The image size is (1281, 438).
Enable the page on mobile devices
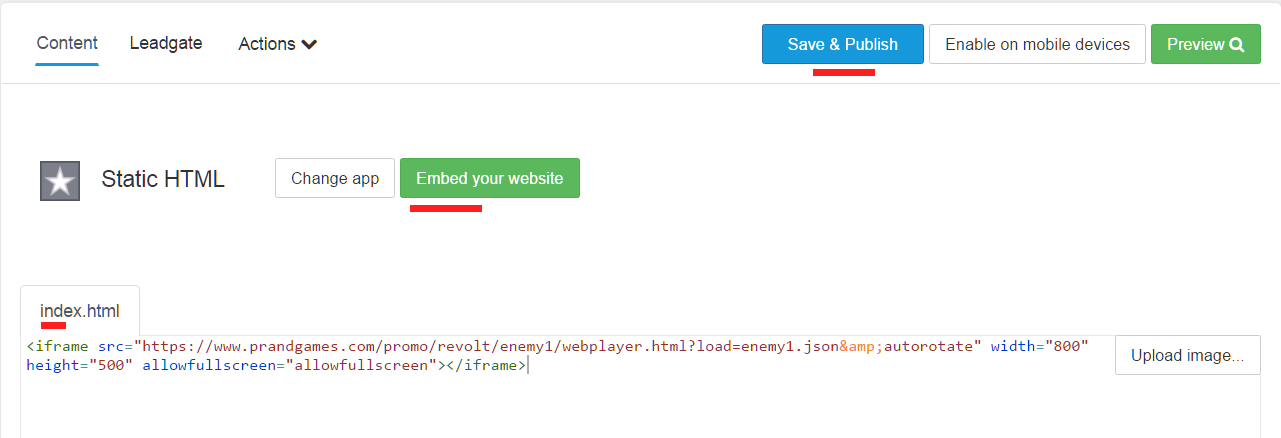coord(1037,44)
